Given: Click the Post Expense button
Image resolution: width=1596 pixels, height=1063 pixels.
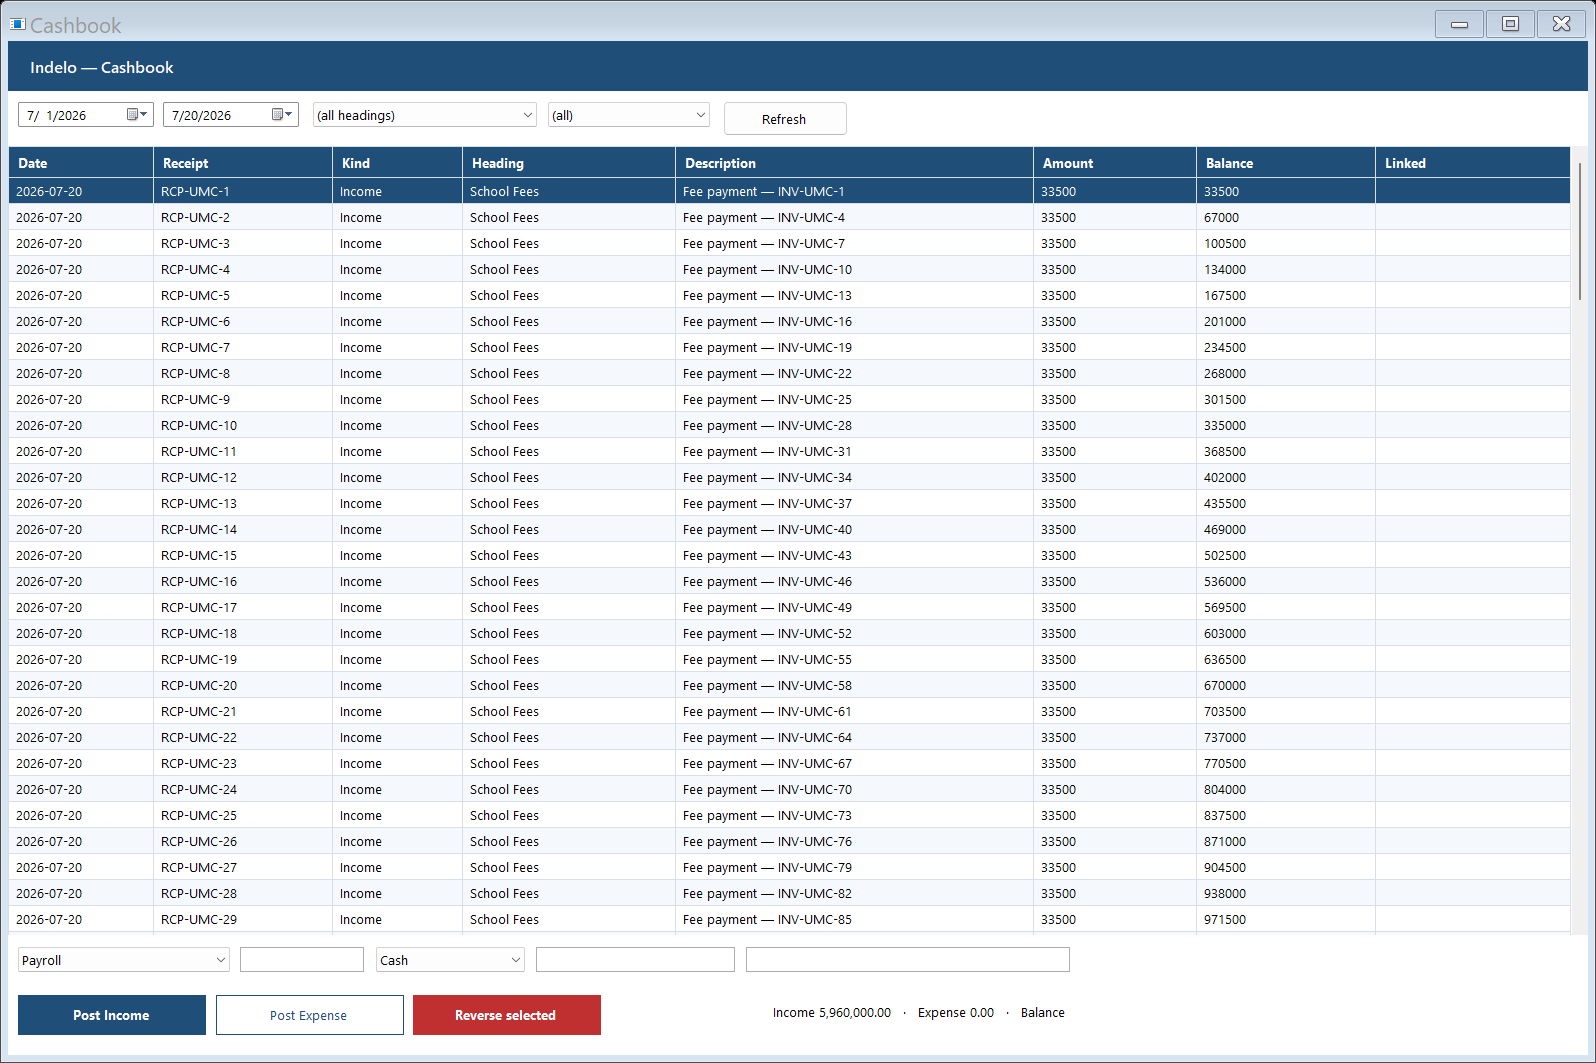Looking at the screenshot, I should point(309,1015).
